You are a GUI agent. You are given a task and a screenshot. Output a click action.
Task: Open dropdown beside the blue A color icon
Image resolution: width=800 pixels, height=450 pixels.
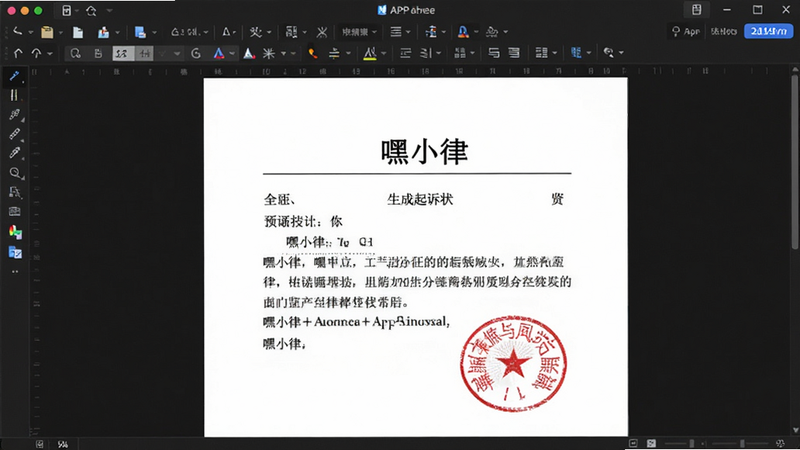point(232,53)
